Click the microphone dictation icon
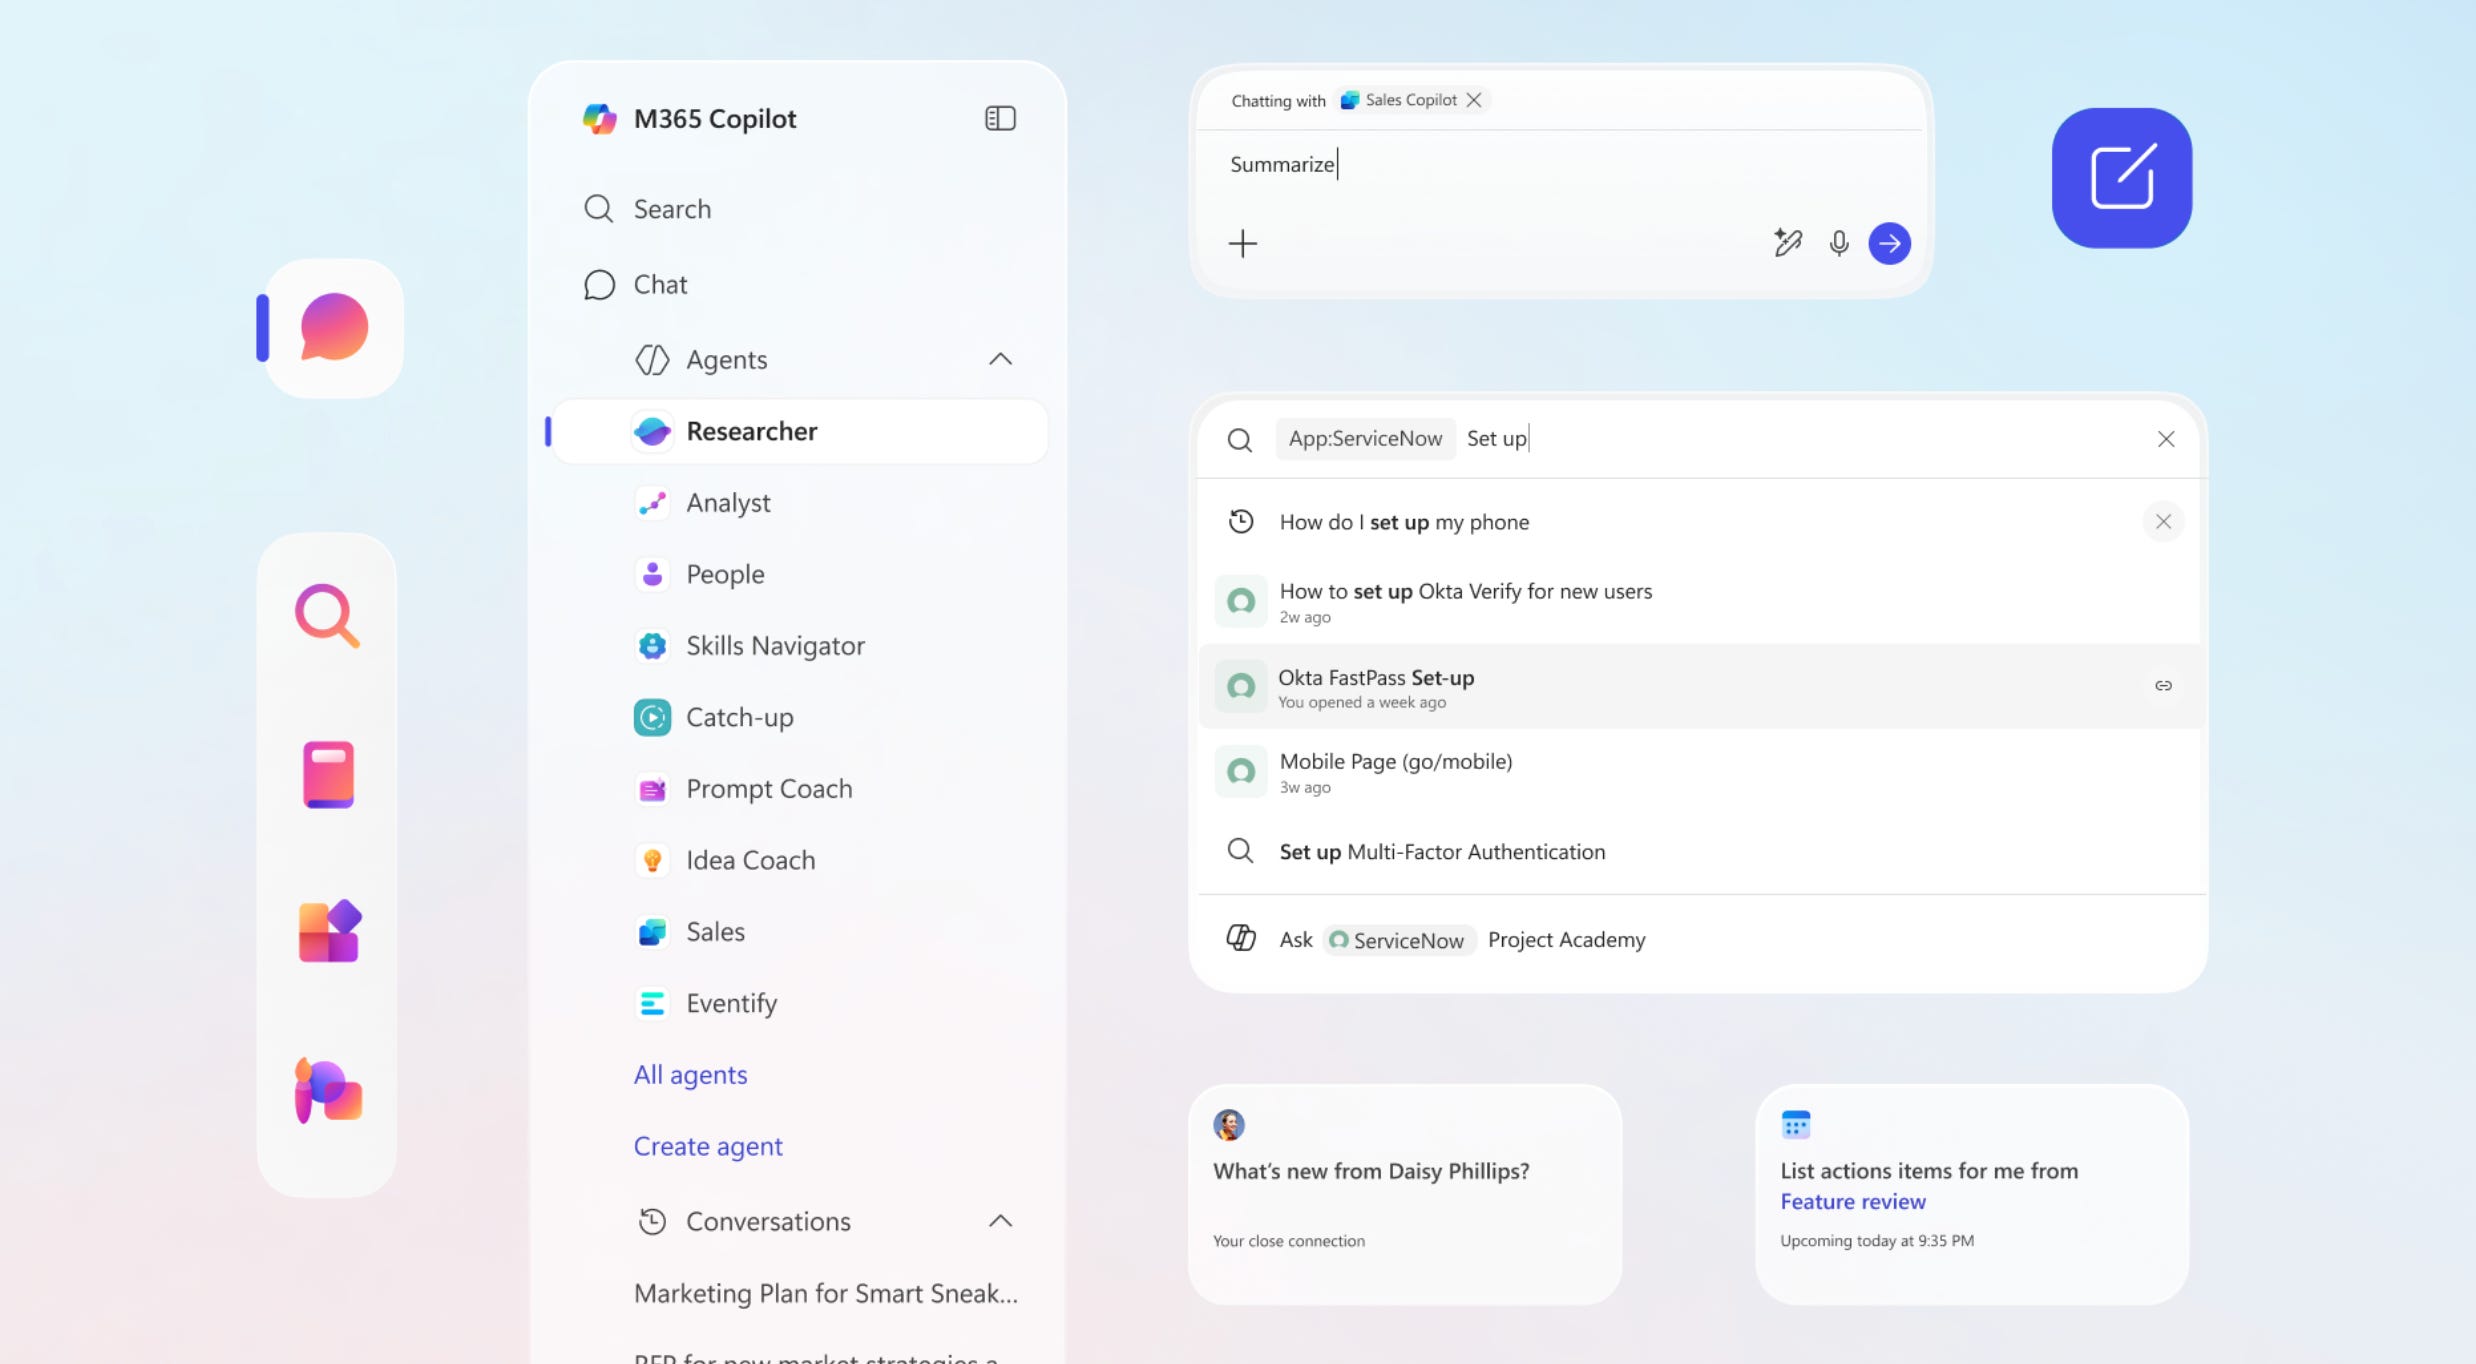 pos(1838,243)
